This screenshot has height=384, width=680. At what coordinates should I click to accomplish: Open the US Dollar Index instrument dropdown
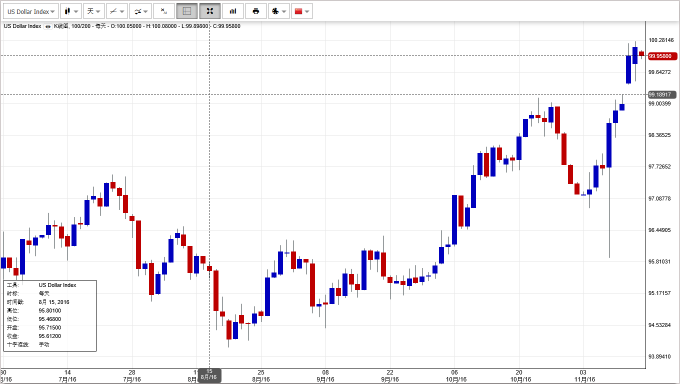click(30, 11)
